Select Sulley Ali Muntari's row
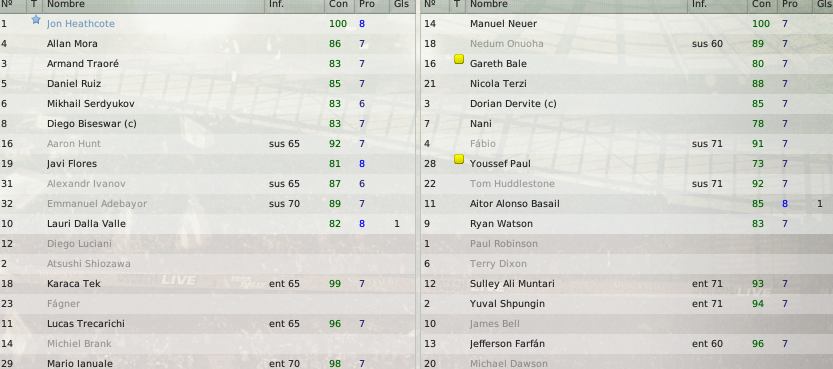 pyautogui.click(x=627, y=284)
